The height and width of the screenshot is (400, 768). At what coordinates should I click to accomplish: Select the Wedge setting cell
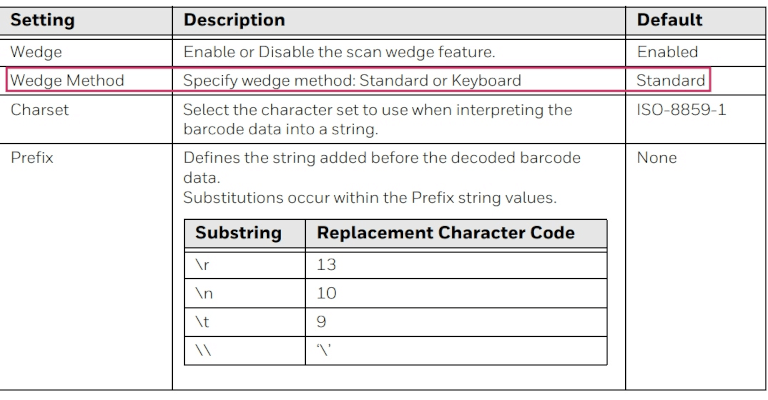[x=36, y=51]
